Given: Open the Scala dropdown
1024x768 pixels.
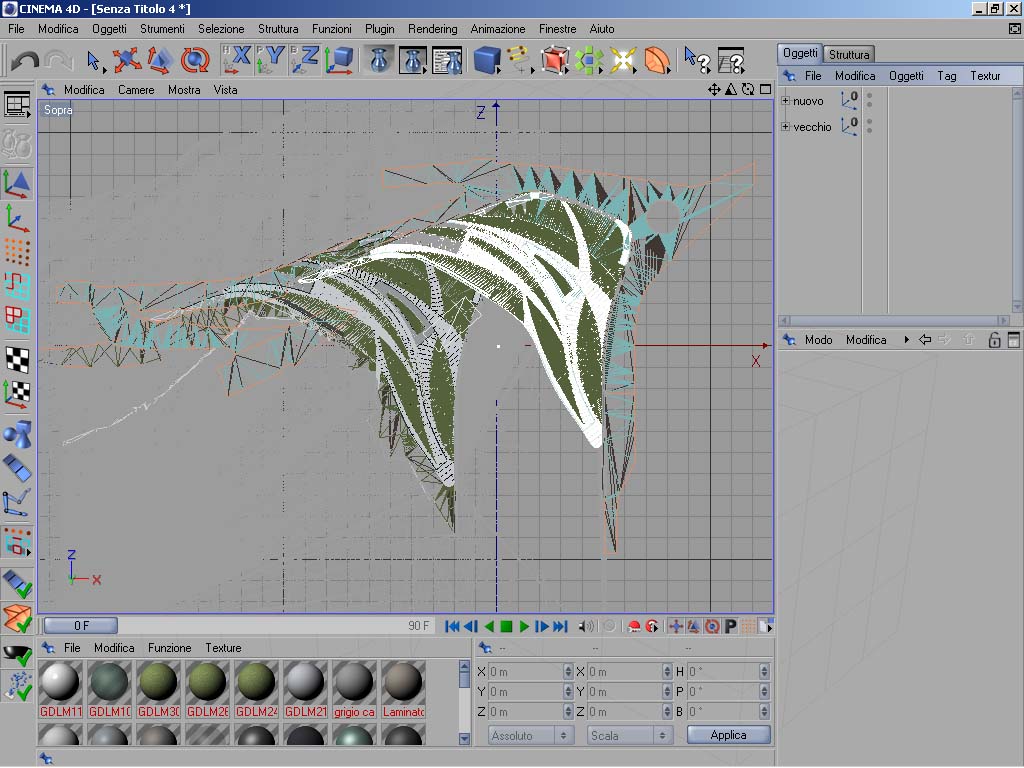Looking at the screenshot, I should [x=630, y=735].
